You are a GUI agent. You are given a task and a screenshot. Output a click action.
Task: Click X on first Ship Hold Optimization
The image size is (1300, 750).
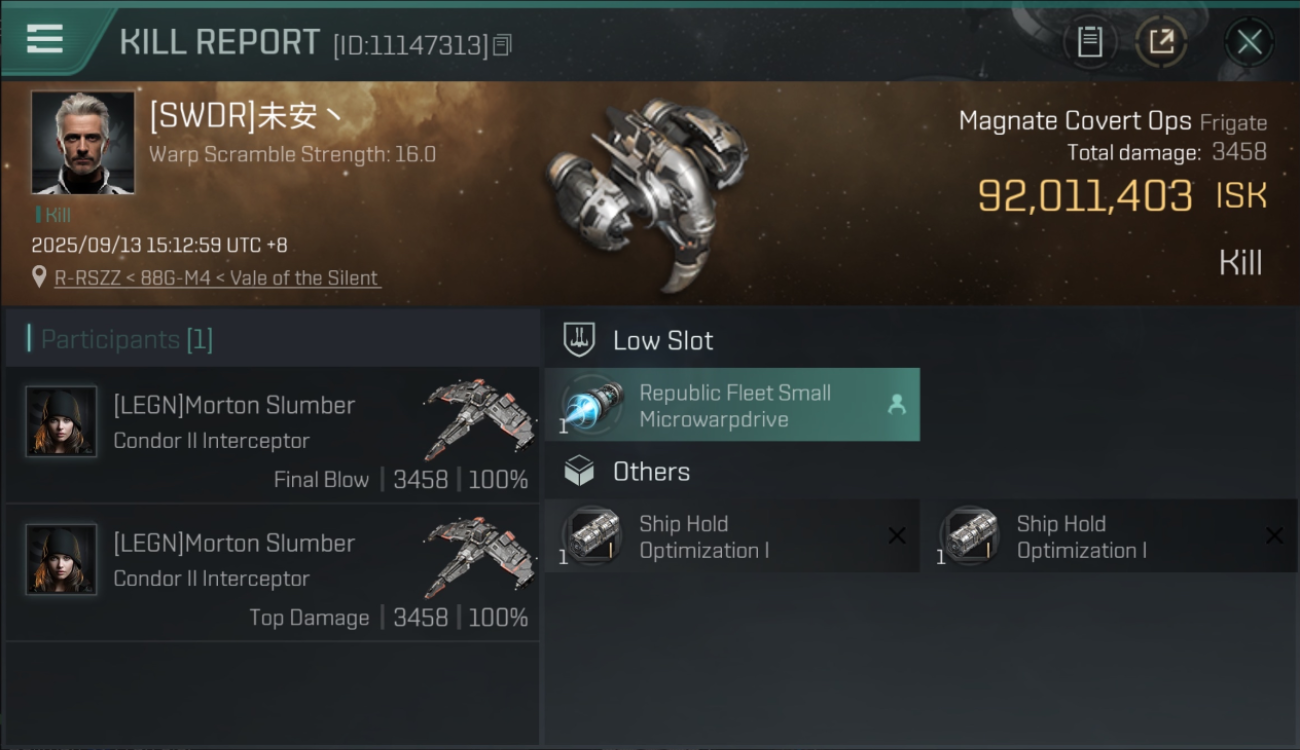point(897,536)
